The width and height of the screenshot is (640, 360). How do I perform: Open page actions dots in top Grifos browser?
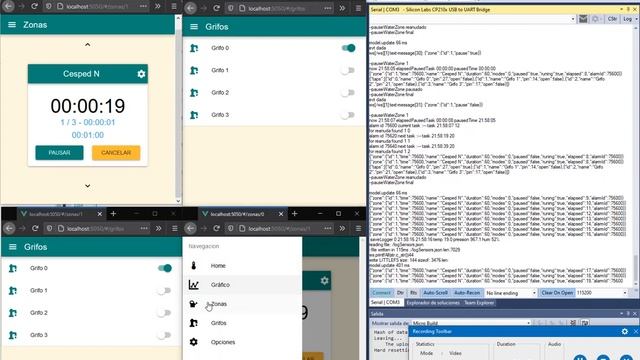tap(328, 8)
